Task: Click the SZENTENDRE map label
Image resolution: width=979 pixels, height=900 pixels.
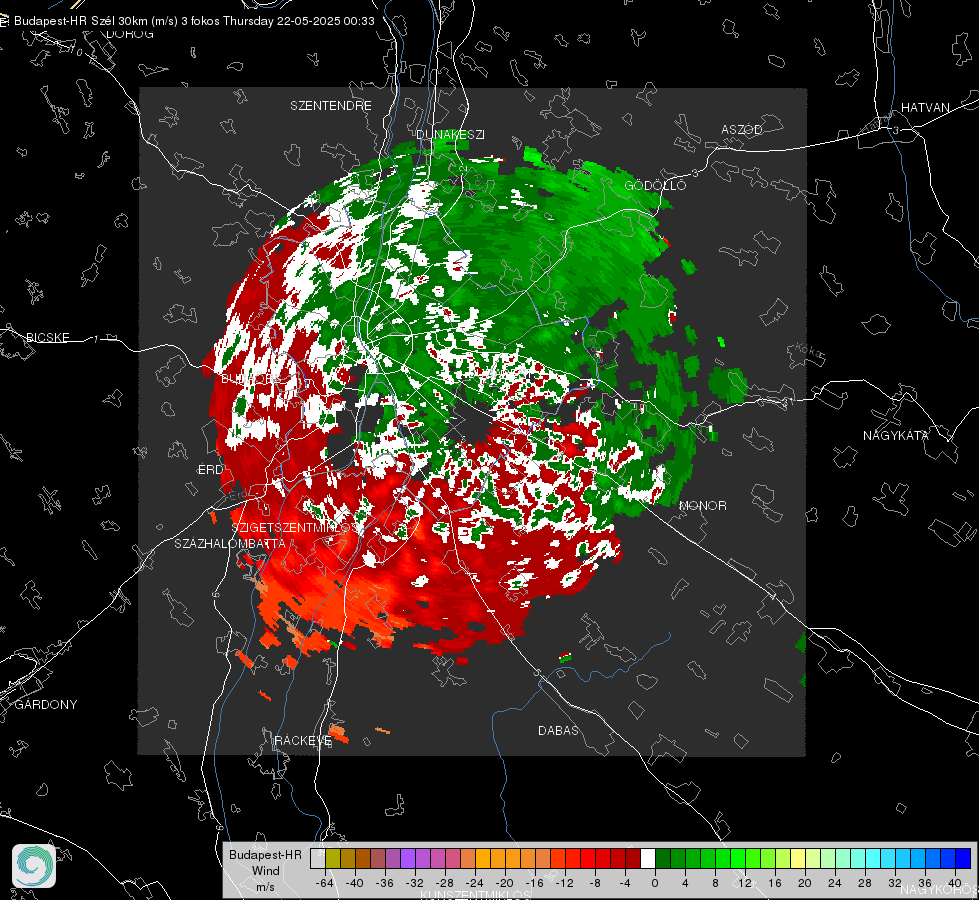Action: click(x=331, y=106)
